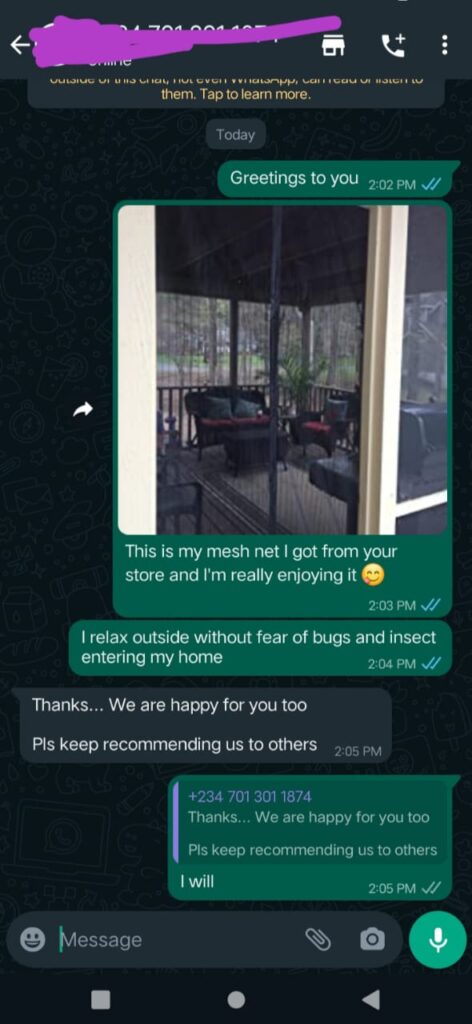This screenshot has width=472, height=1024.
Task: Tap the Android circle home button
Action: pos(236,999)
